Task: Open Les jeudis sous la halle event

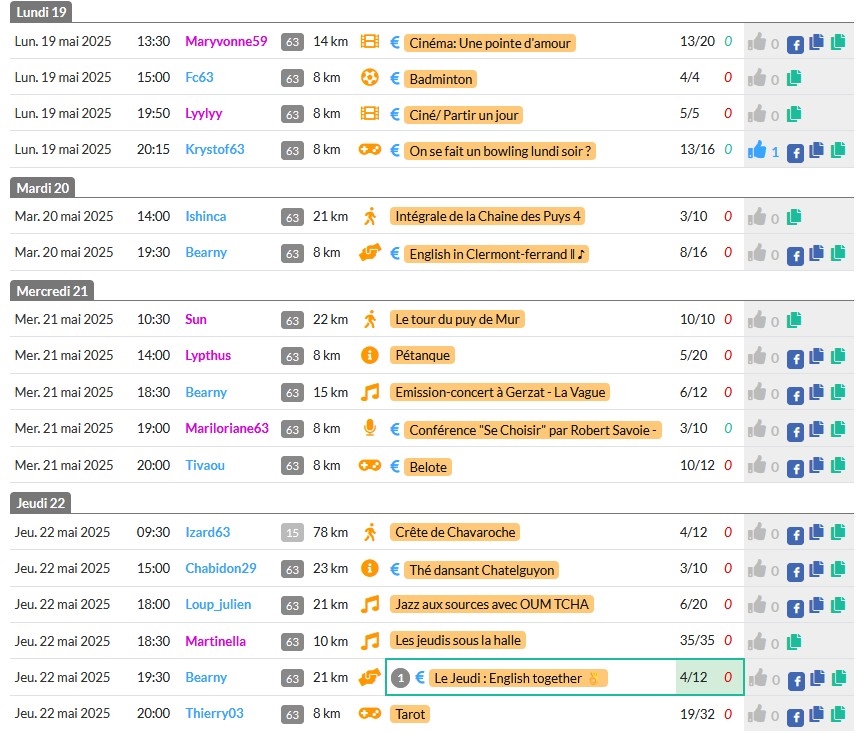Action: 458,641
